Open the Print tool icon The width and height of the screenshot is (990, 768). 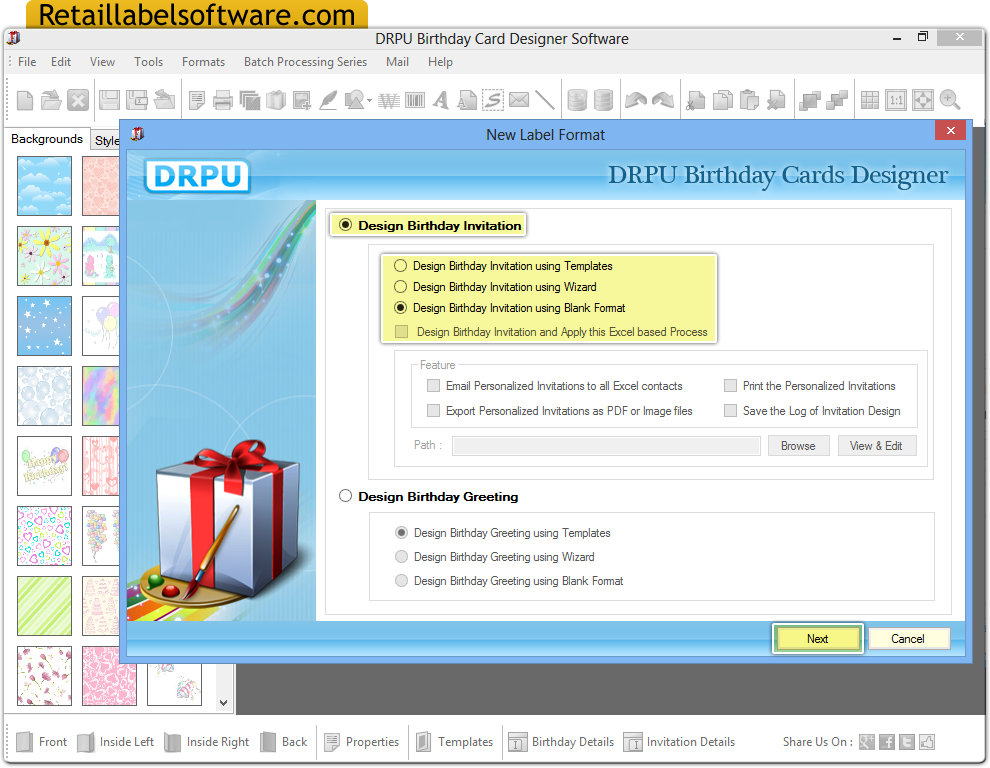(221, 99)
